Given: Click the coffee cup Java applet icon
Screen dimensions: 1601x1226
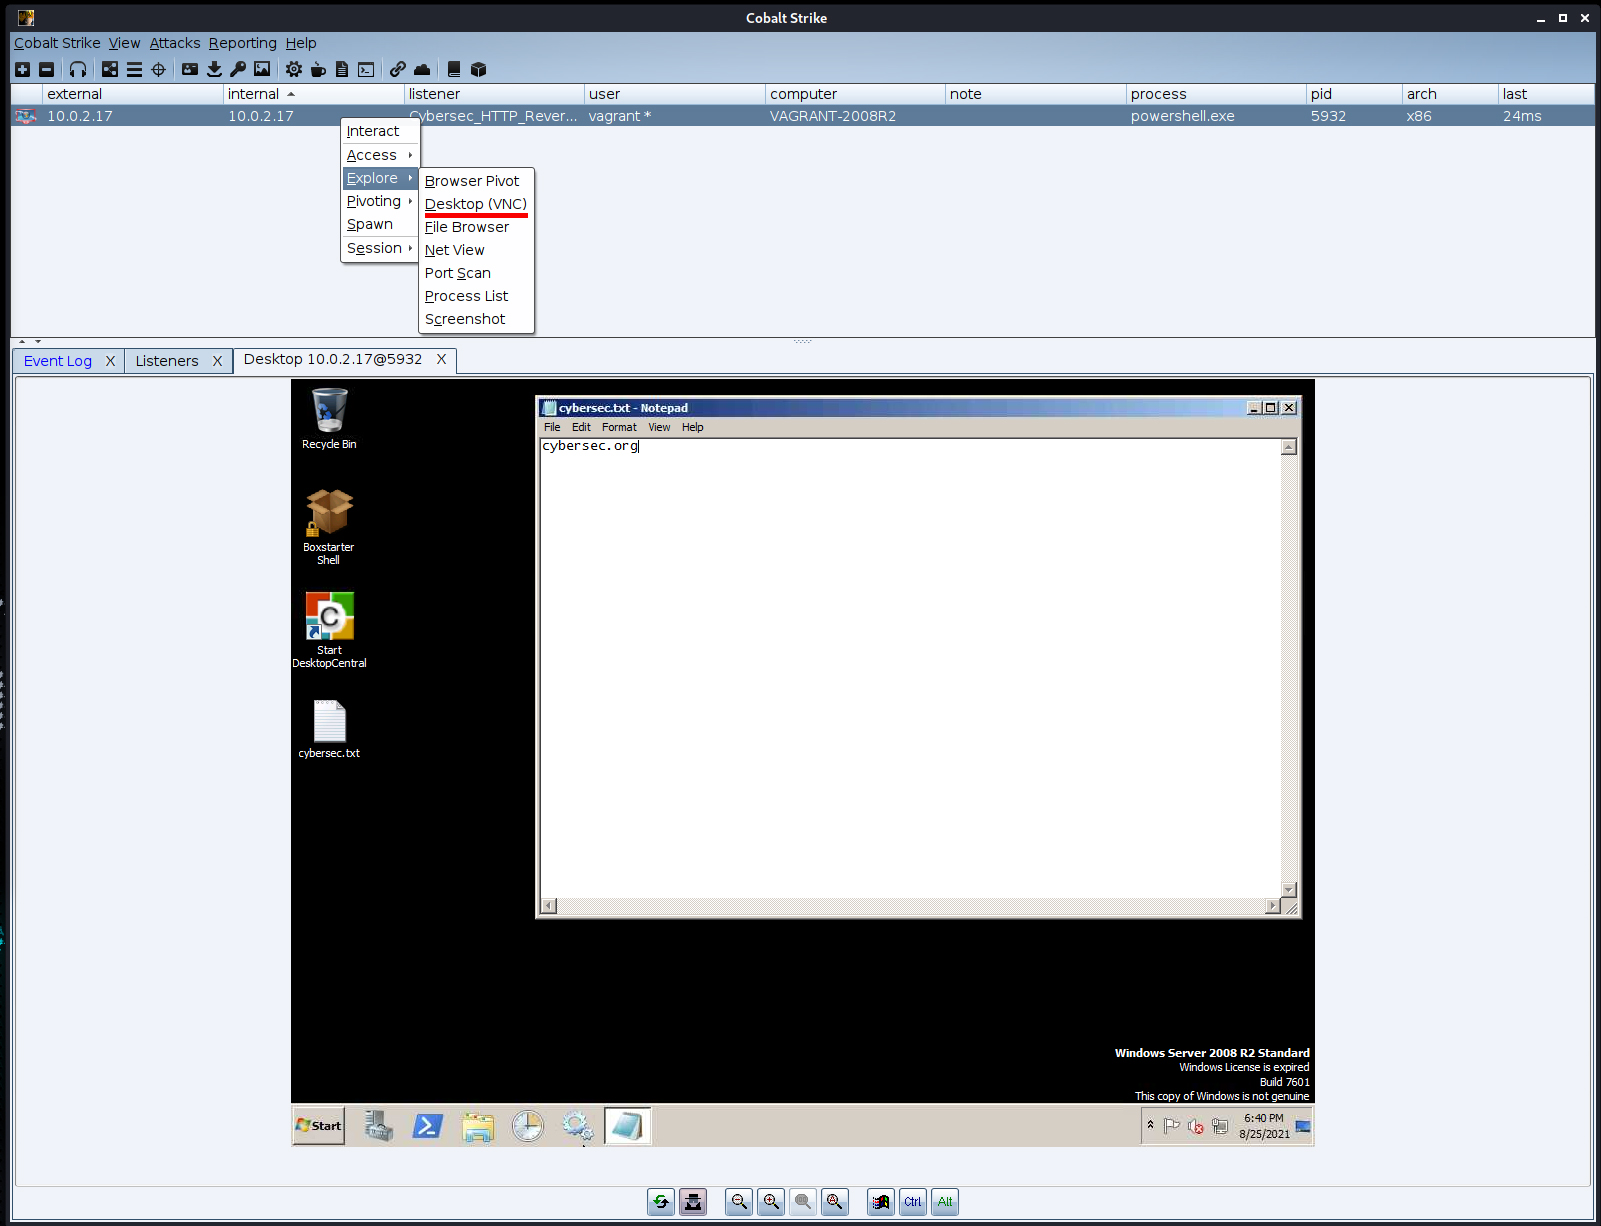Looking at the screenshot, I should 318,69.
